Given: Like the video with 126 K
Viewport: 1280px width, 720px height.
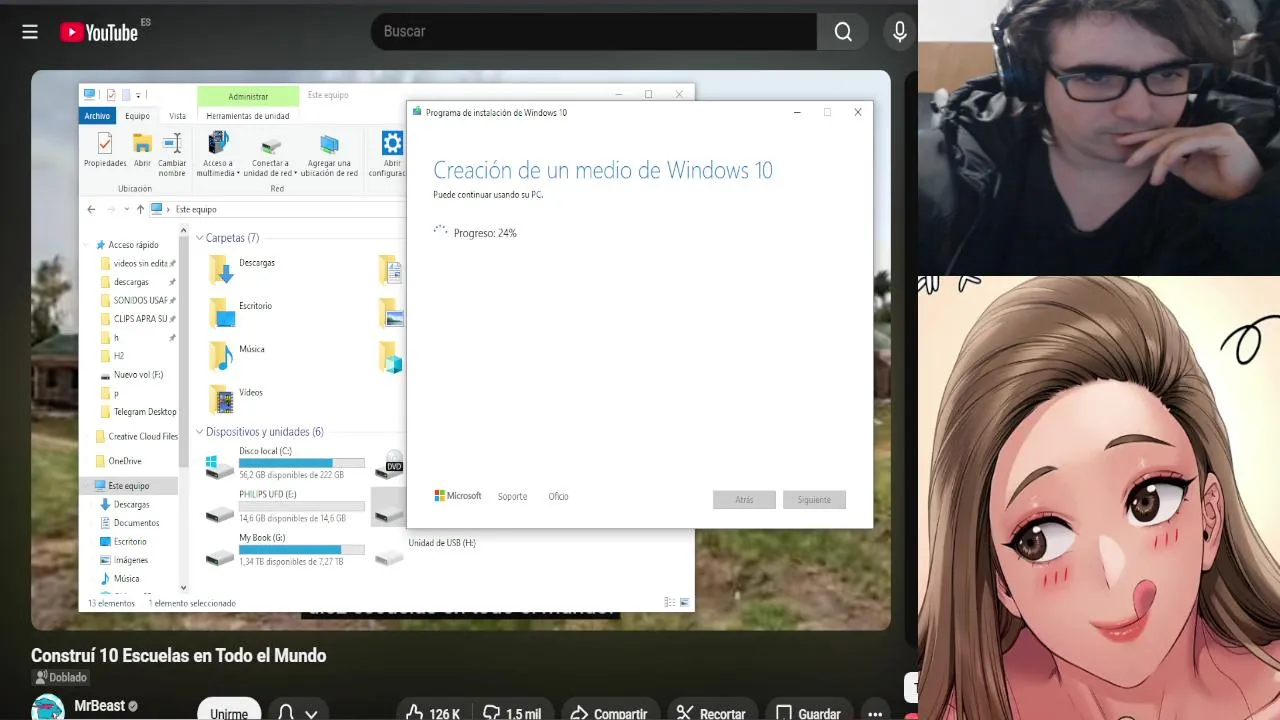Looking at the screenshot, I should pyautogui.click(x=433, y=712).
